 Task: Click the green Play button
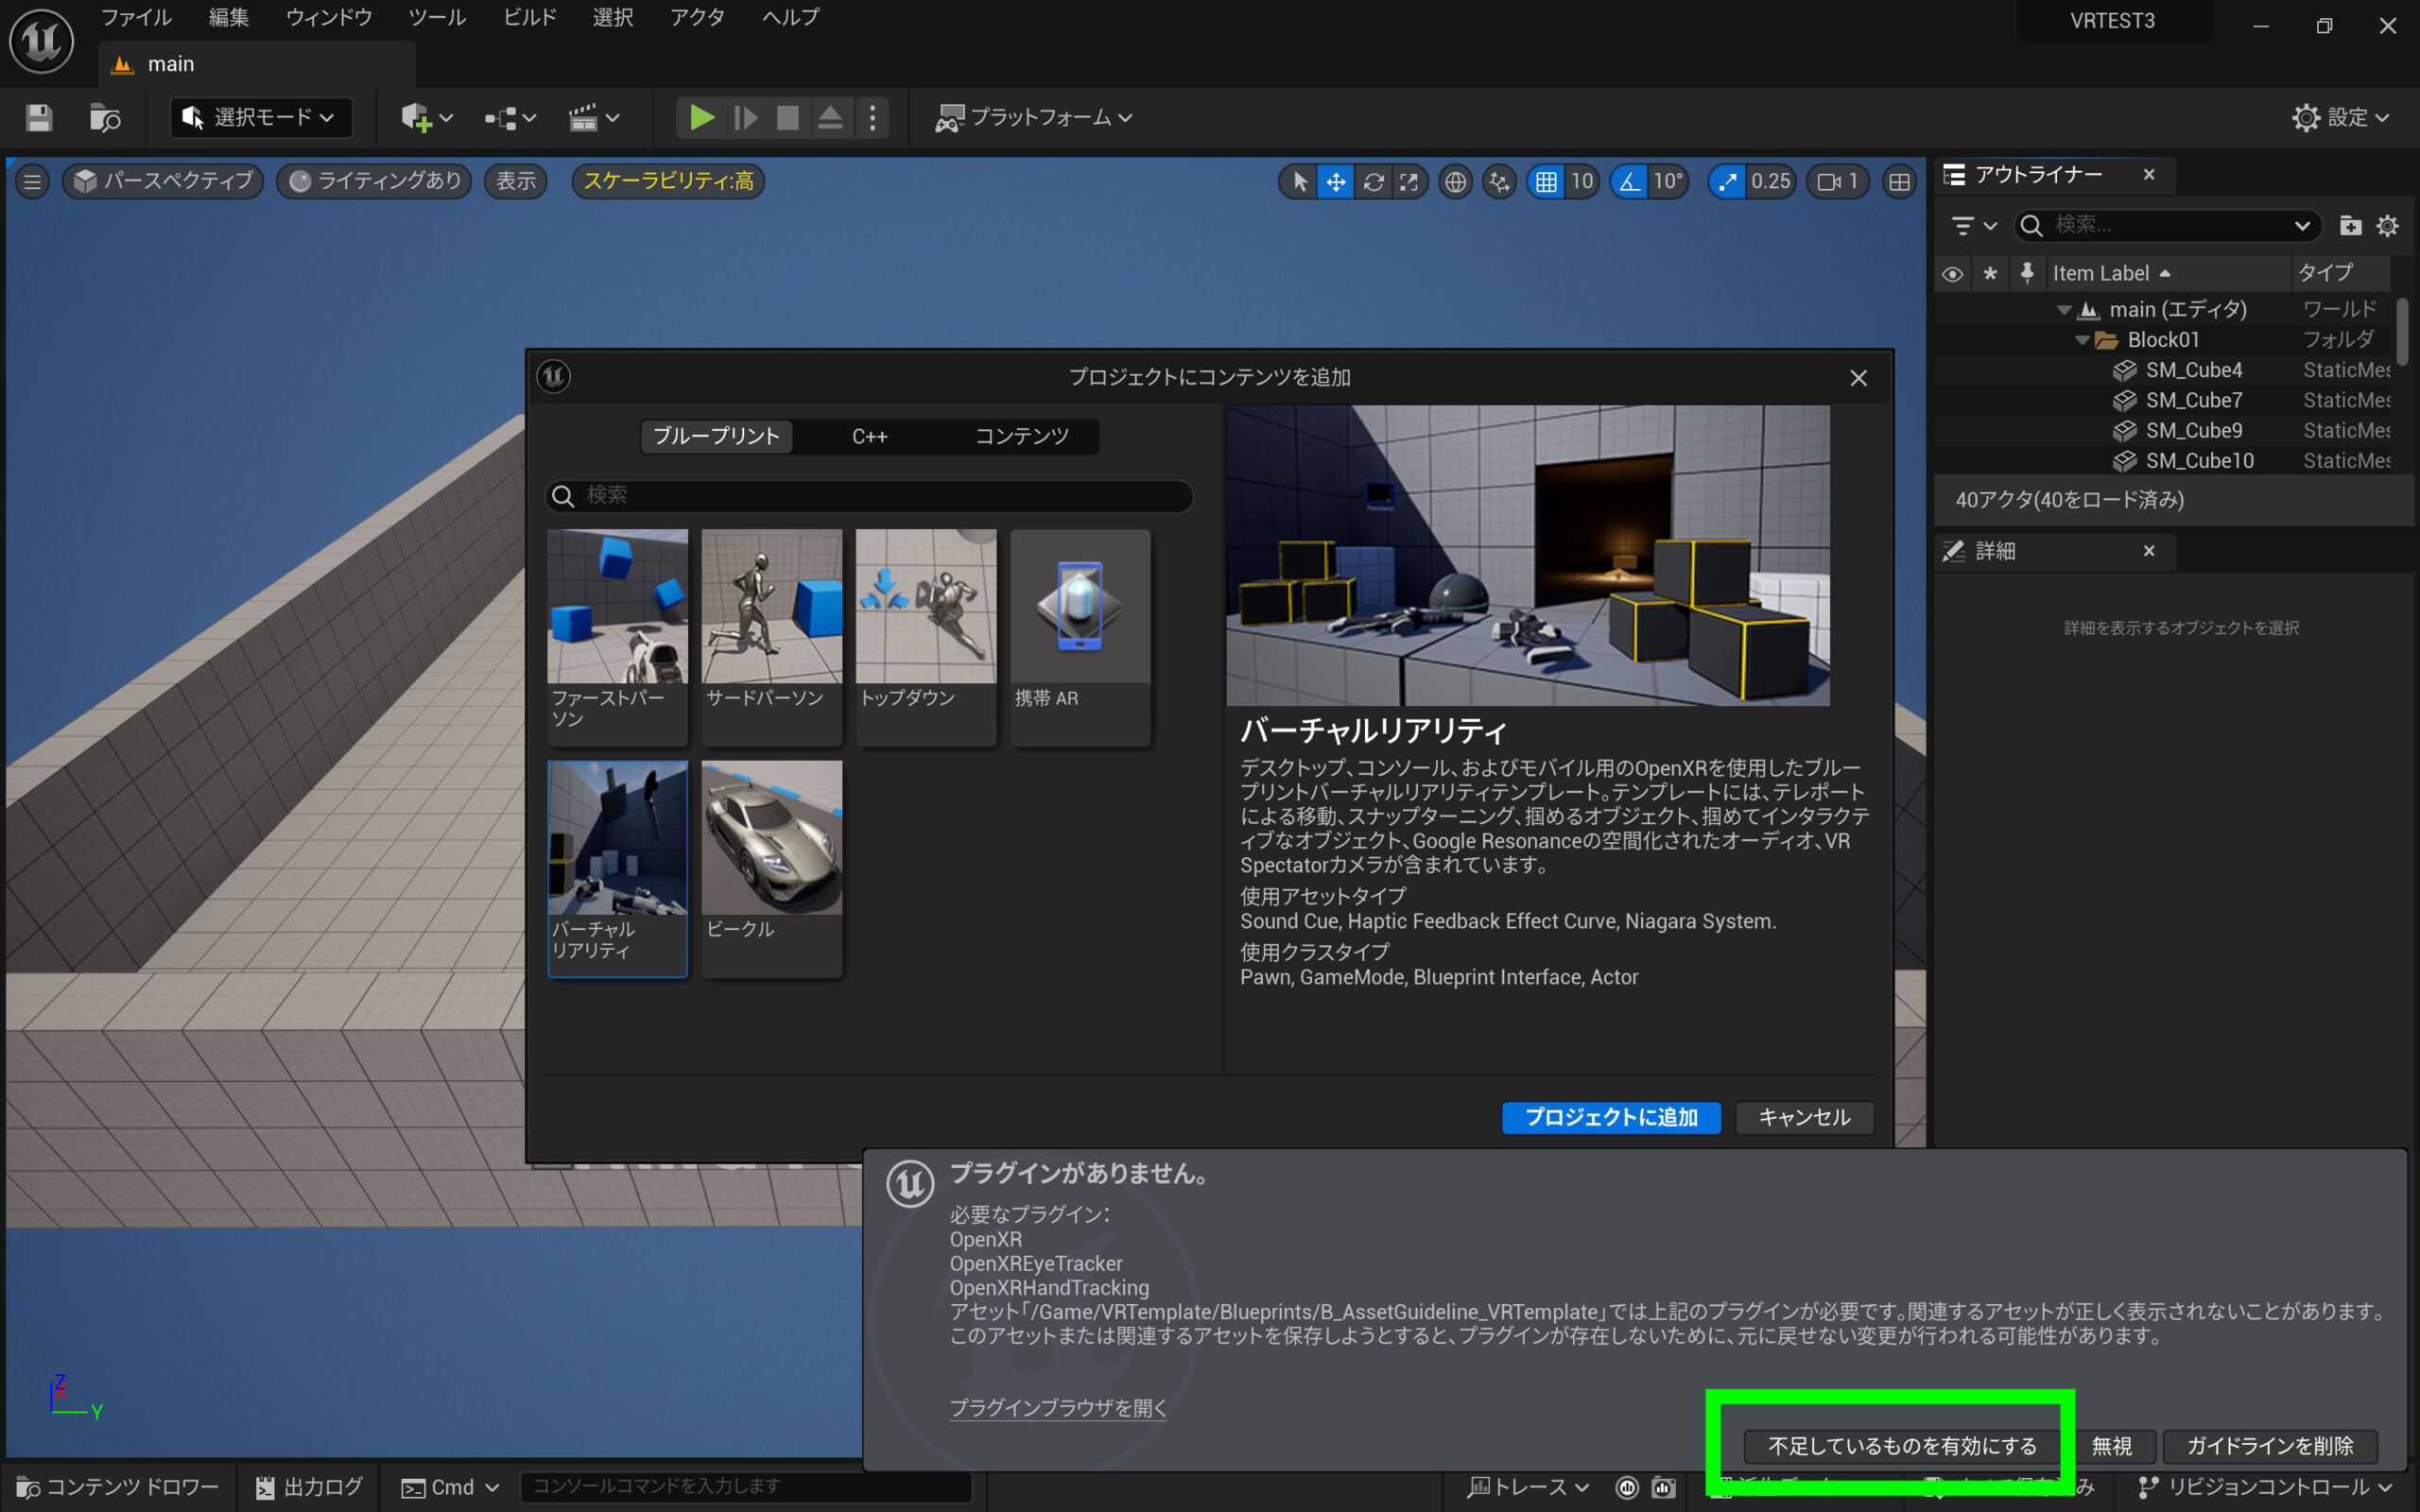tap(701, 118)
